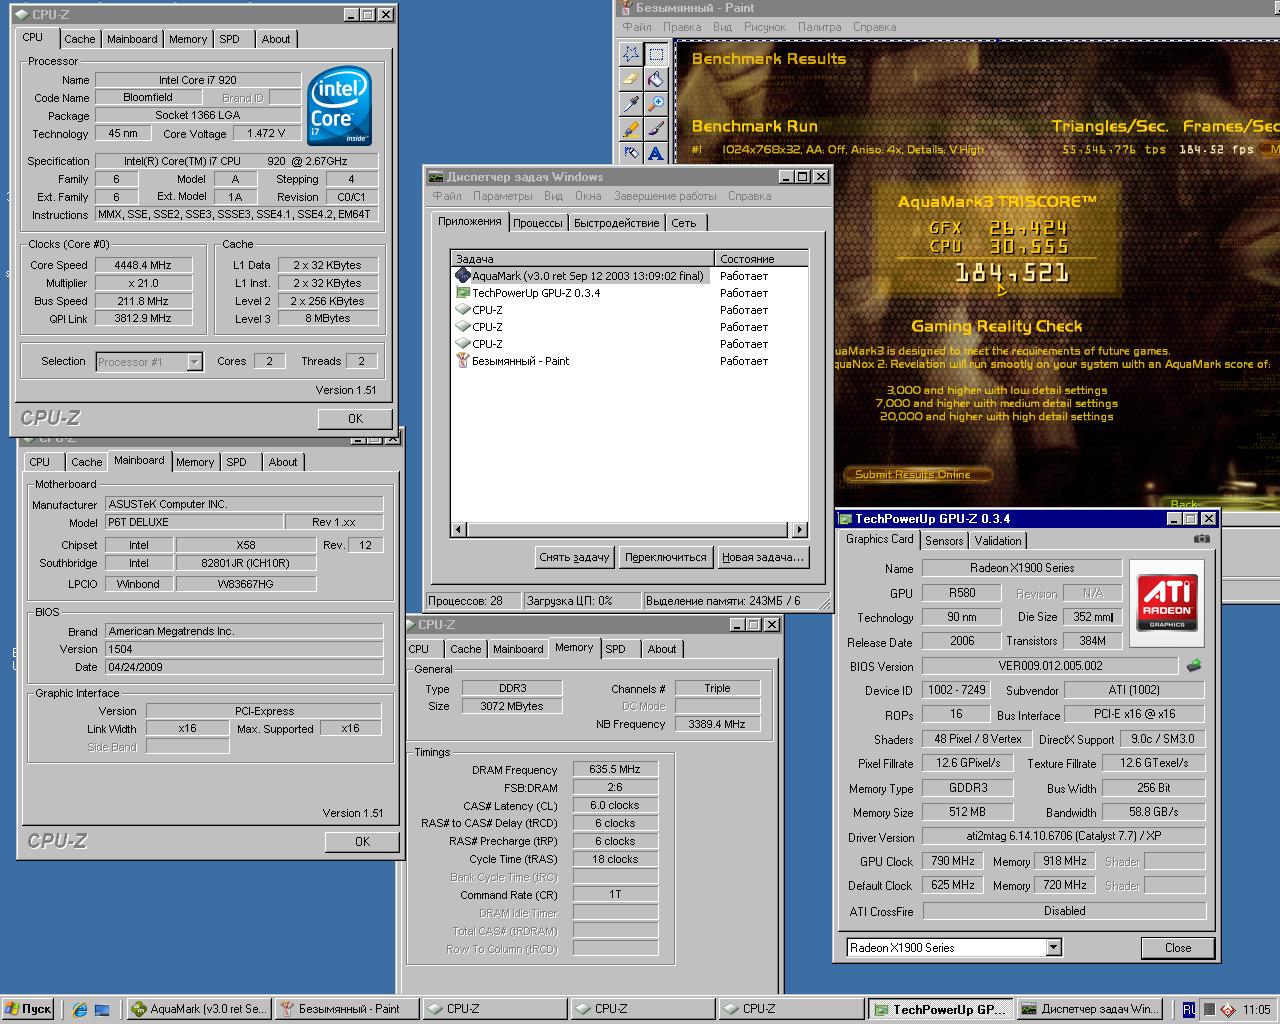
Task: Open Paint's Рисунок menu
Action: coord(765,27)
